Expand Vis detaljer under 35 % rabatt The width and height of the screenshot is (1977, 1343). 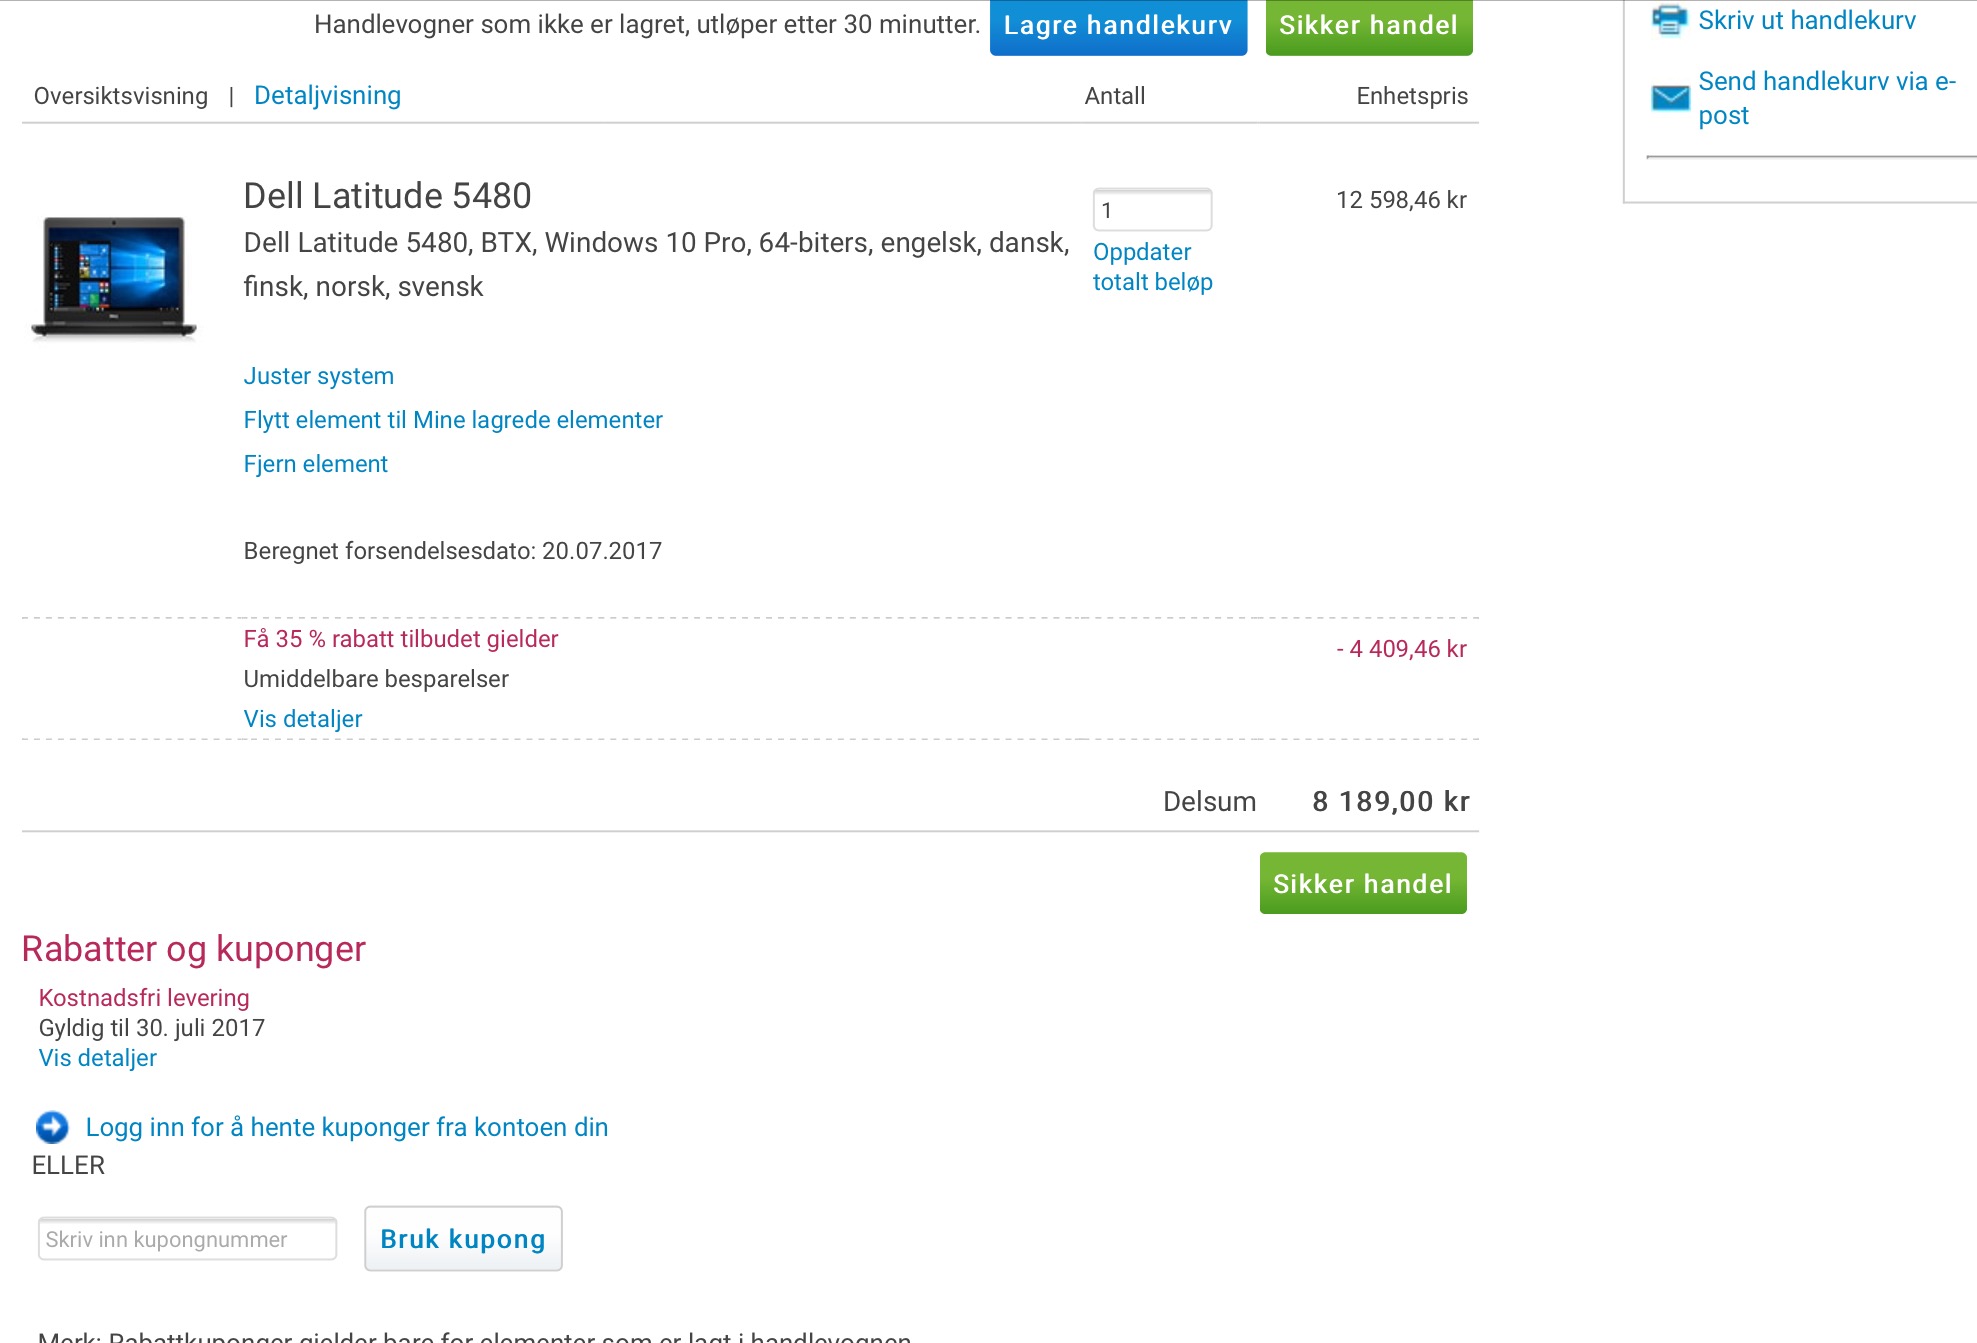point(303,719)
